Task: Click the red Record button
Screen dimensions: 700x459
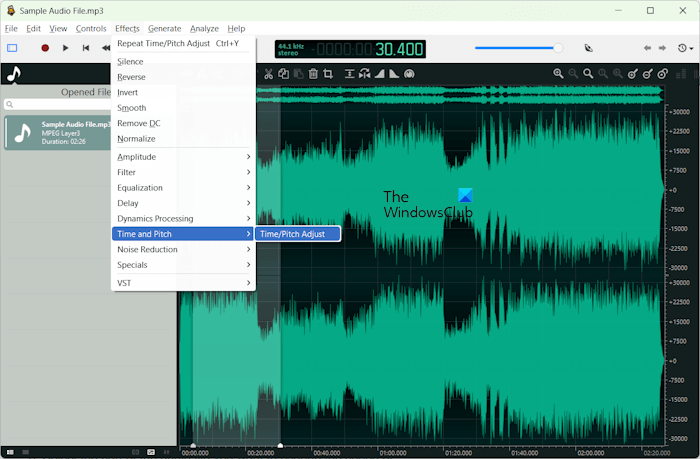Action: [x=45, y=48]
